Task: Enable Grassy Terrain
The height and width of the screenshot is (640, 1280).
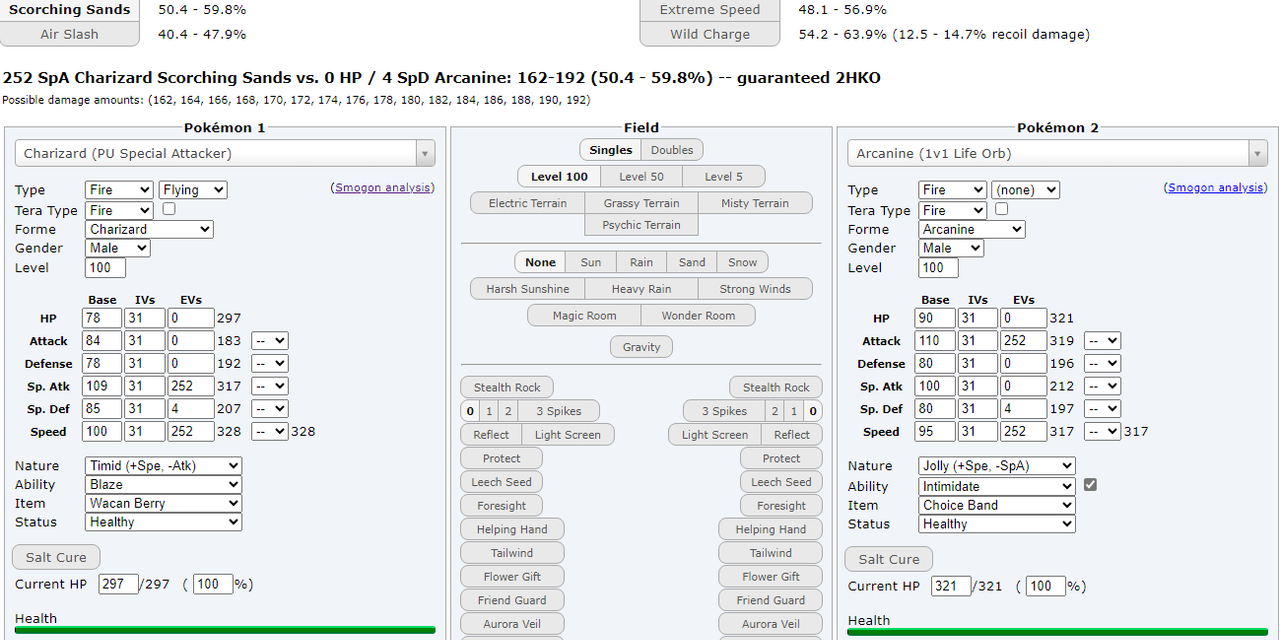Action: [x=641, y=203]
